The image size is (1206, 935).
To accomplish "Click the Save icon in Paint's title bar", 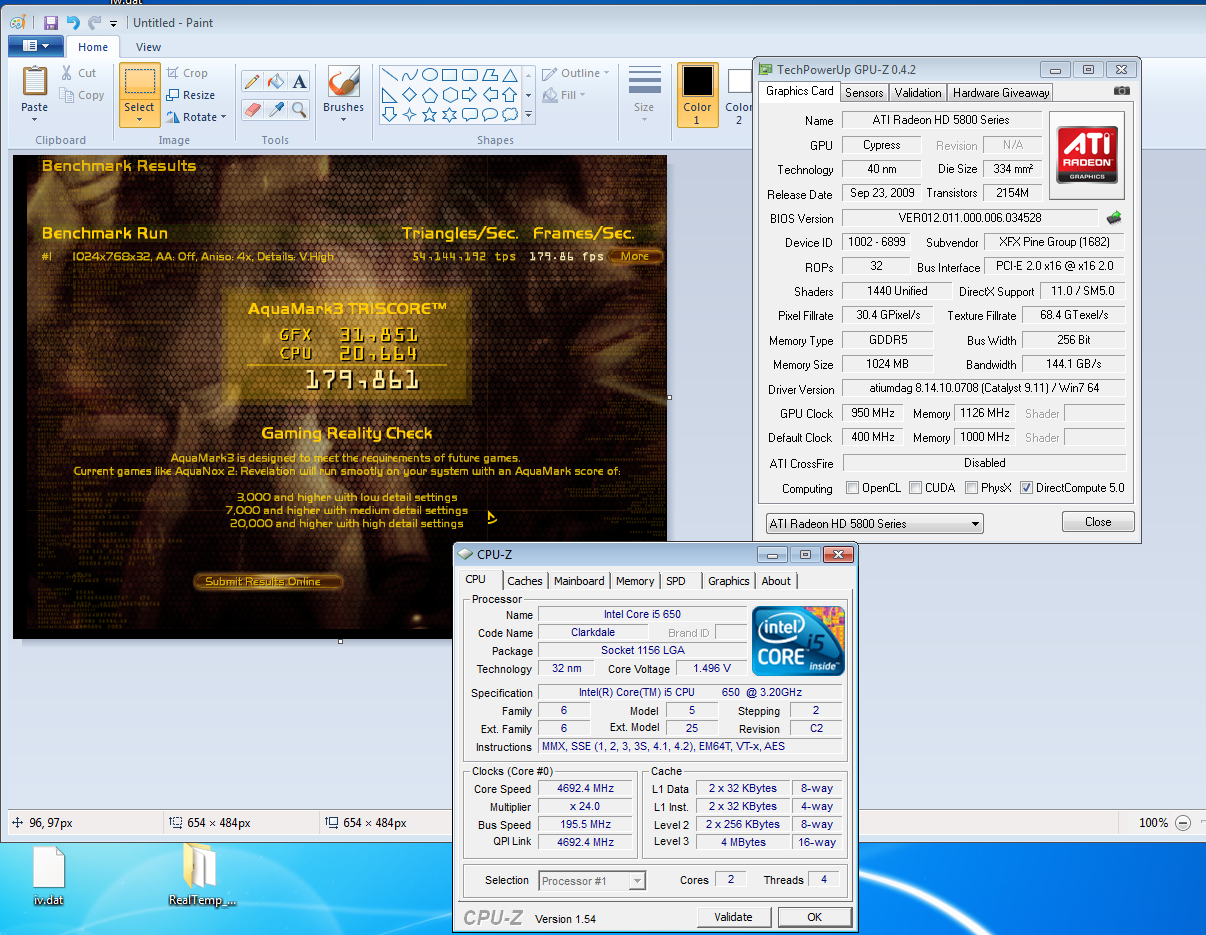I will point(51,22).
